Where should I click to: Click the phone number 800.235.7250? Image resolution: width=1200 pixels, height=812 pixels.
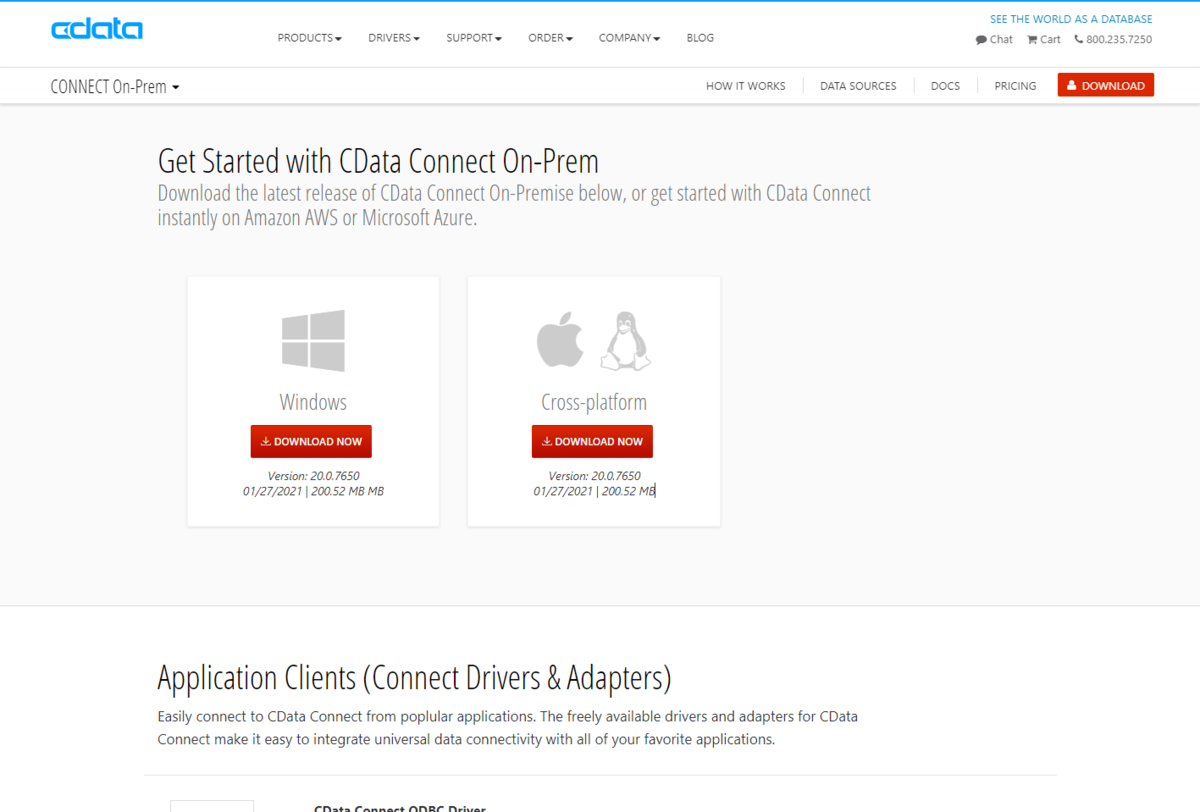[1113, 40]
